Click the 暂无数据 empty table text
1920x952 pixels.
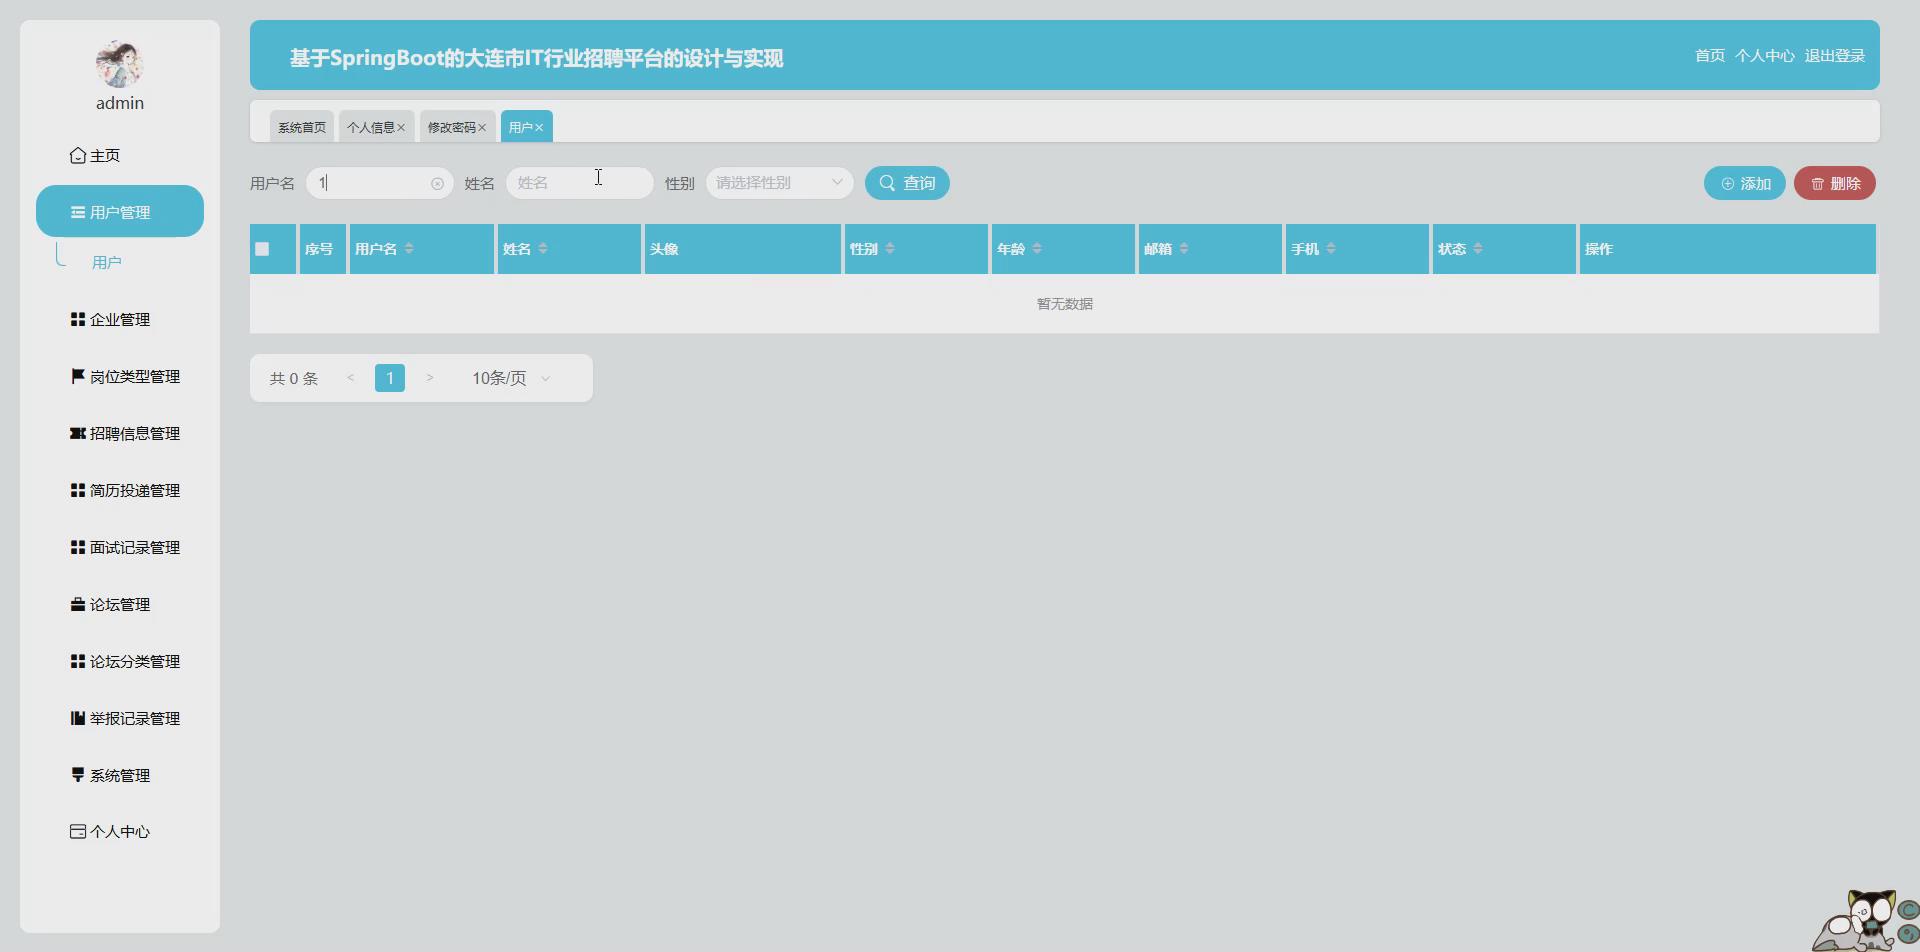coord(1065,304)
